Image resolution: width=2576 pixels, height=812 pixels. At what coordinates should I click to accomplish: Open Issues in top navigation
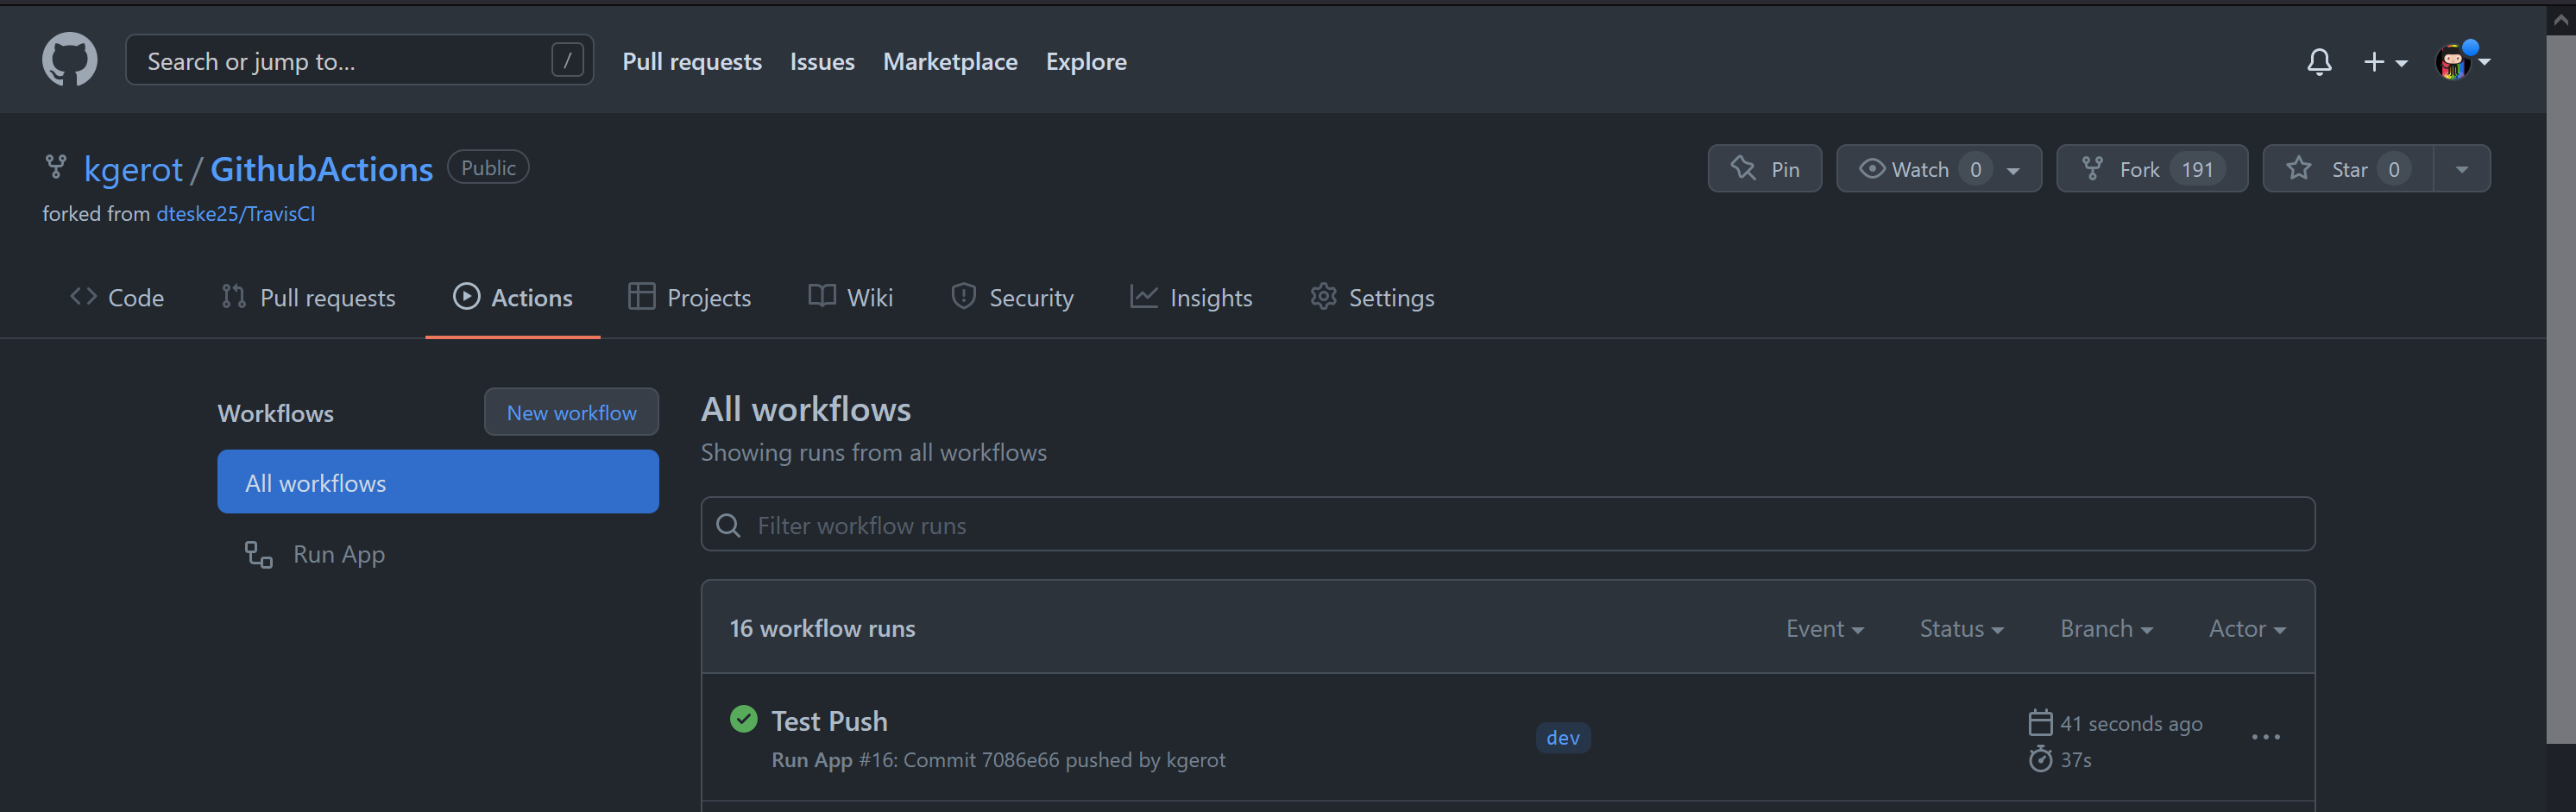click(822, 61)
